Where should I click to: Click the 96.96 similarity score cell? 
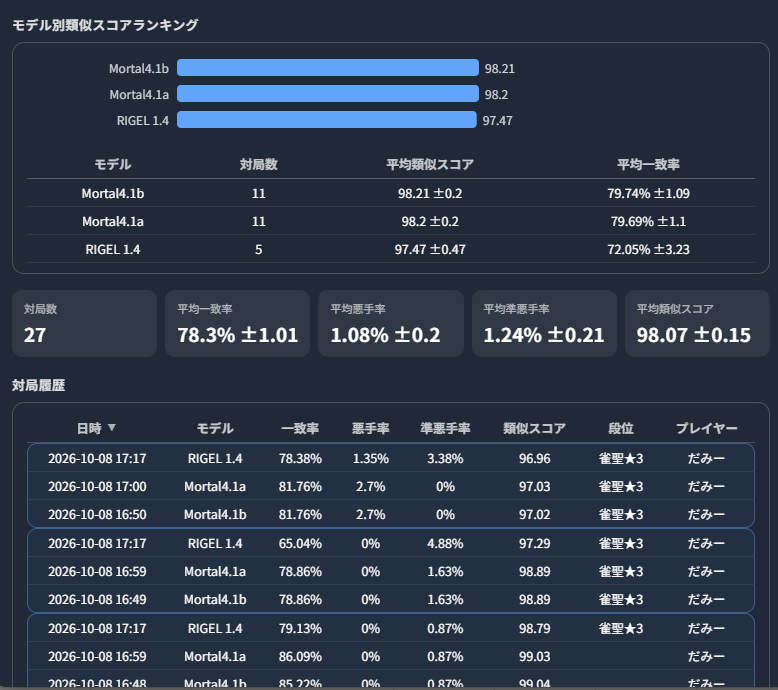pyautogui.click(x=534, y=458)
